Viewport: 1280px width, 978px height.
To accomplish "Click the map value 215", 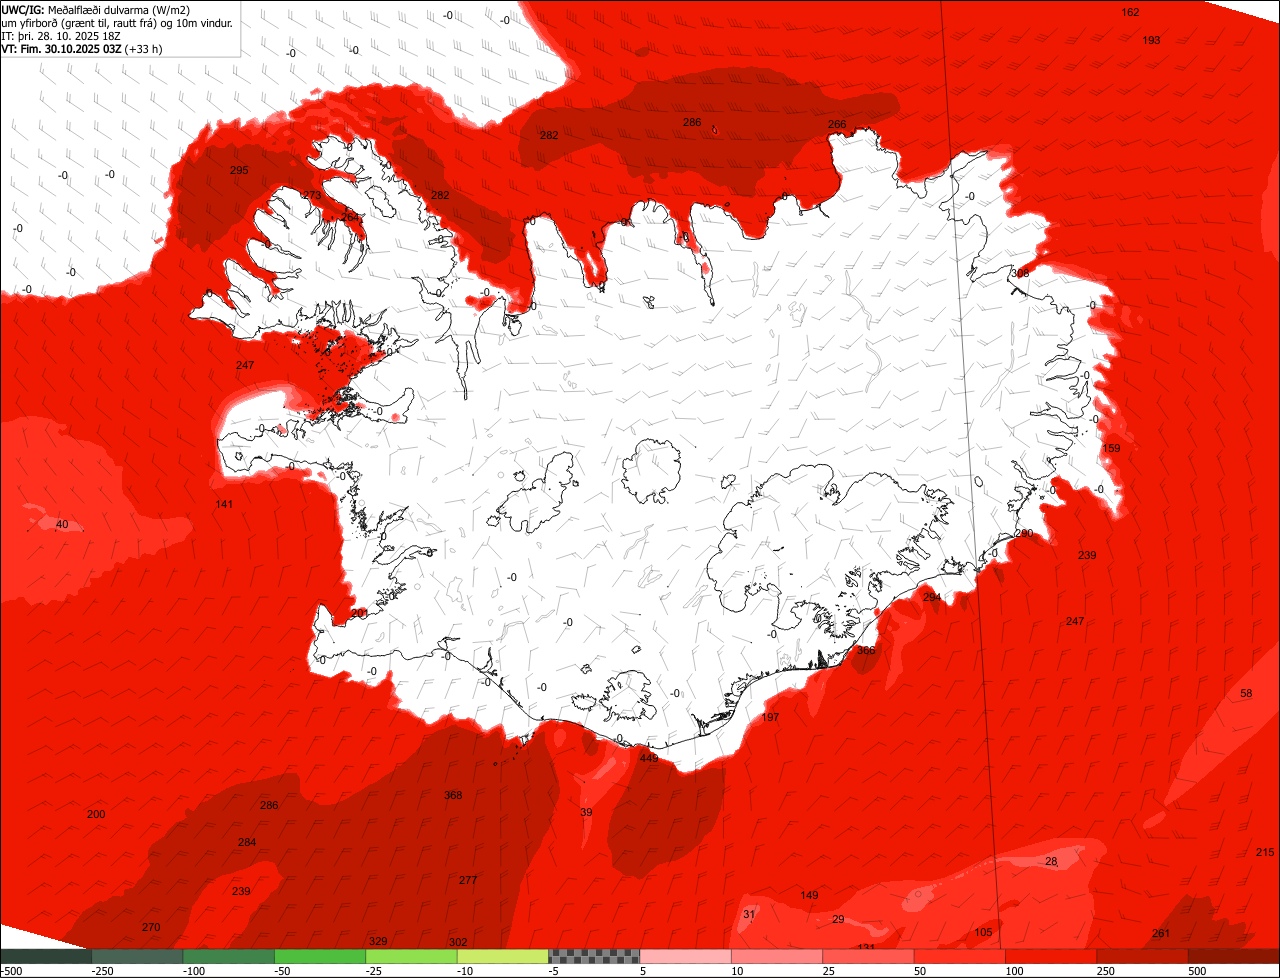I will (x=1265, y=852).
